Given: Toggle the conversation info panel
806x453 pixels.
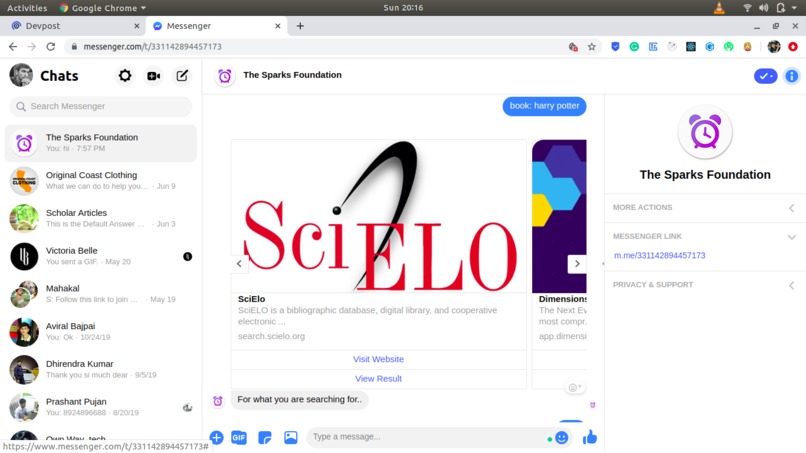Looking at the screenshot, I should coord(792,76).
